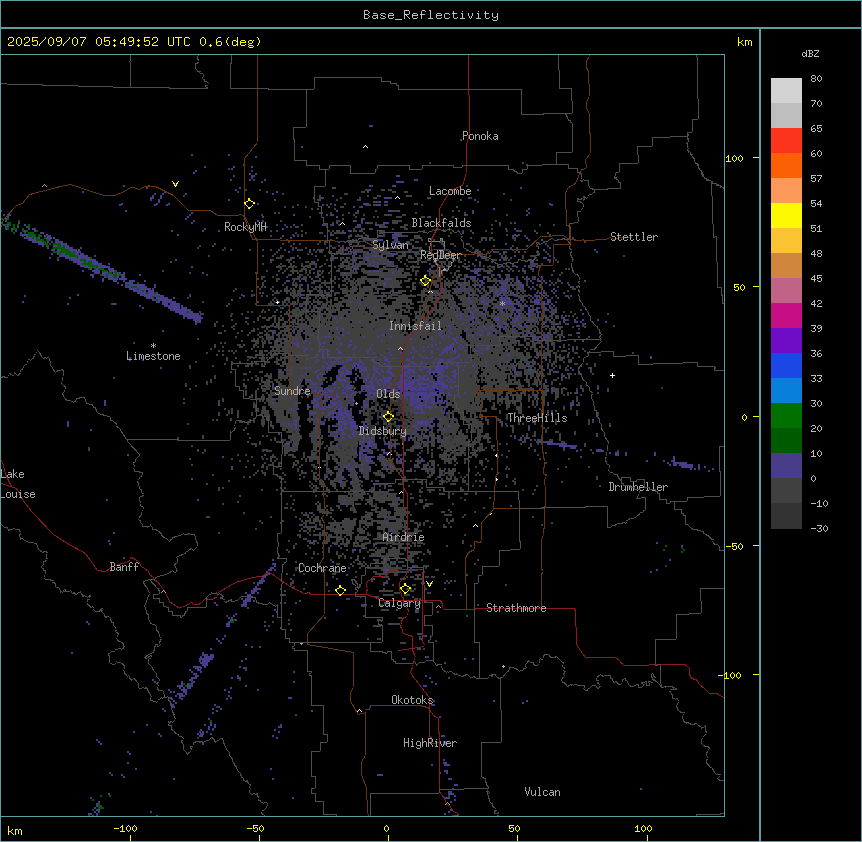The height and width of the screenshot is (842, 862).
Task: Pick the yellow diamond marker under Cochrane label
Action: [340, 591]
